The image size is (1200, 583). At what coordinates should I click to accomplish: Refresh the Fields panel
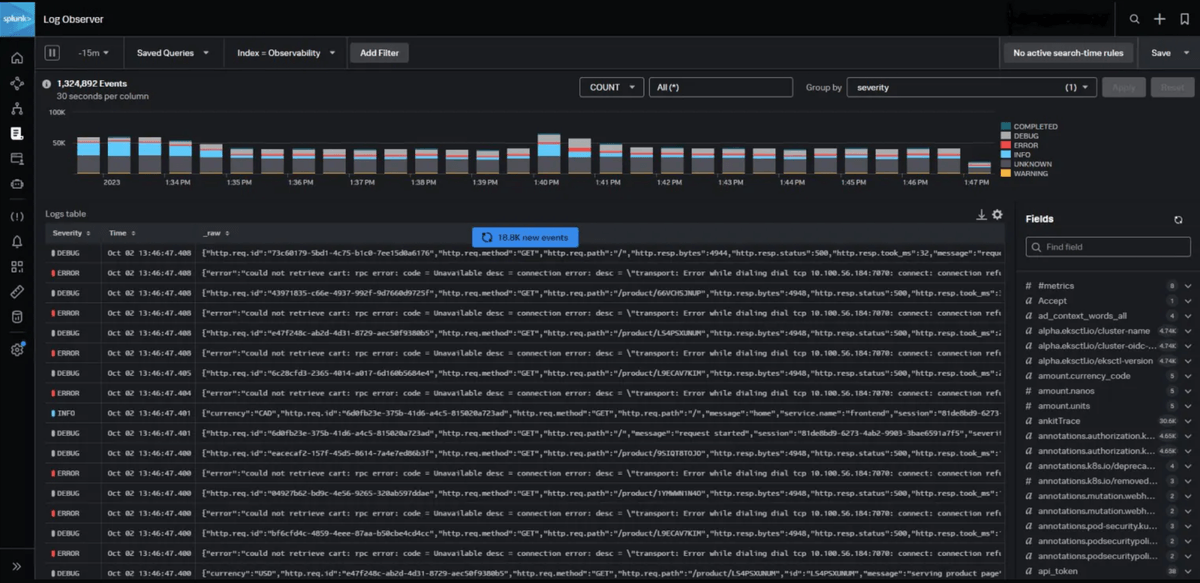pos(1179,219)
